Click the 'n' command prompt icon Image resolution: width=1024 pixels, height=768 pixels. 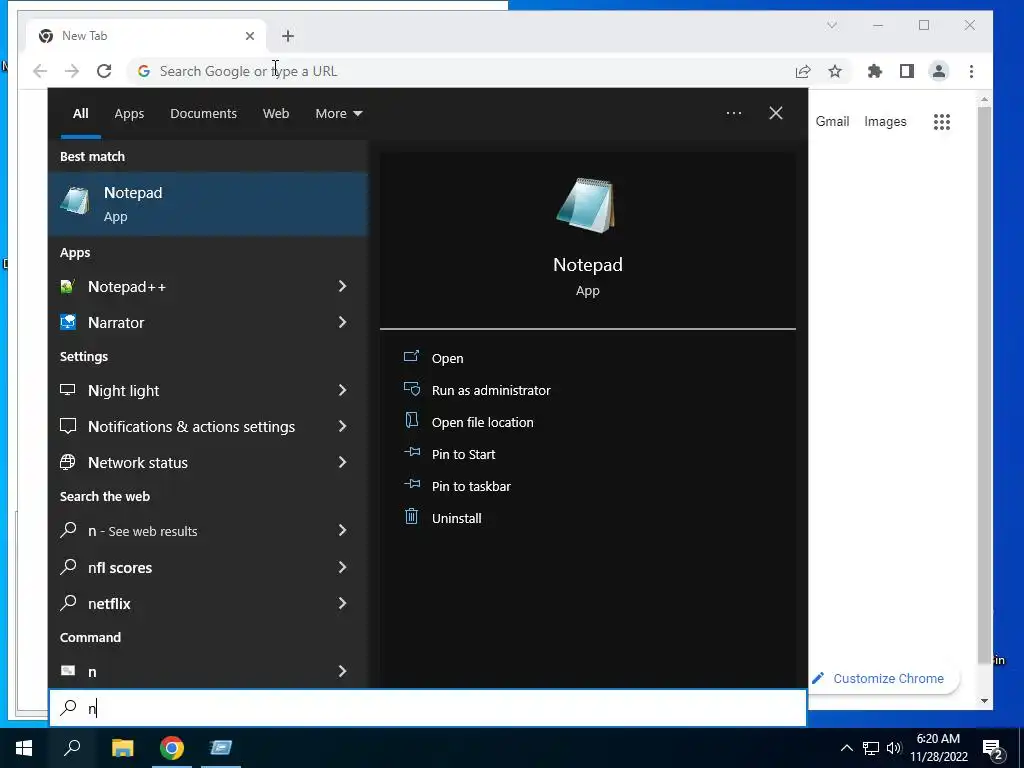point(67,671)
